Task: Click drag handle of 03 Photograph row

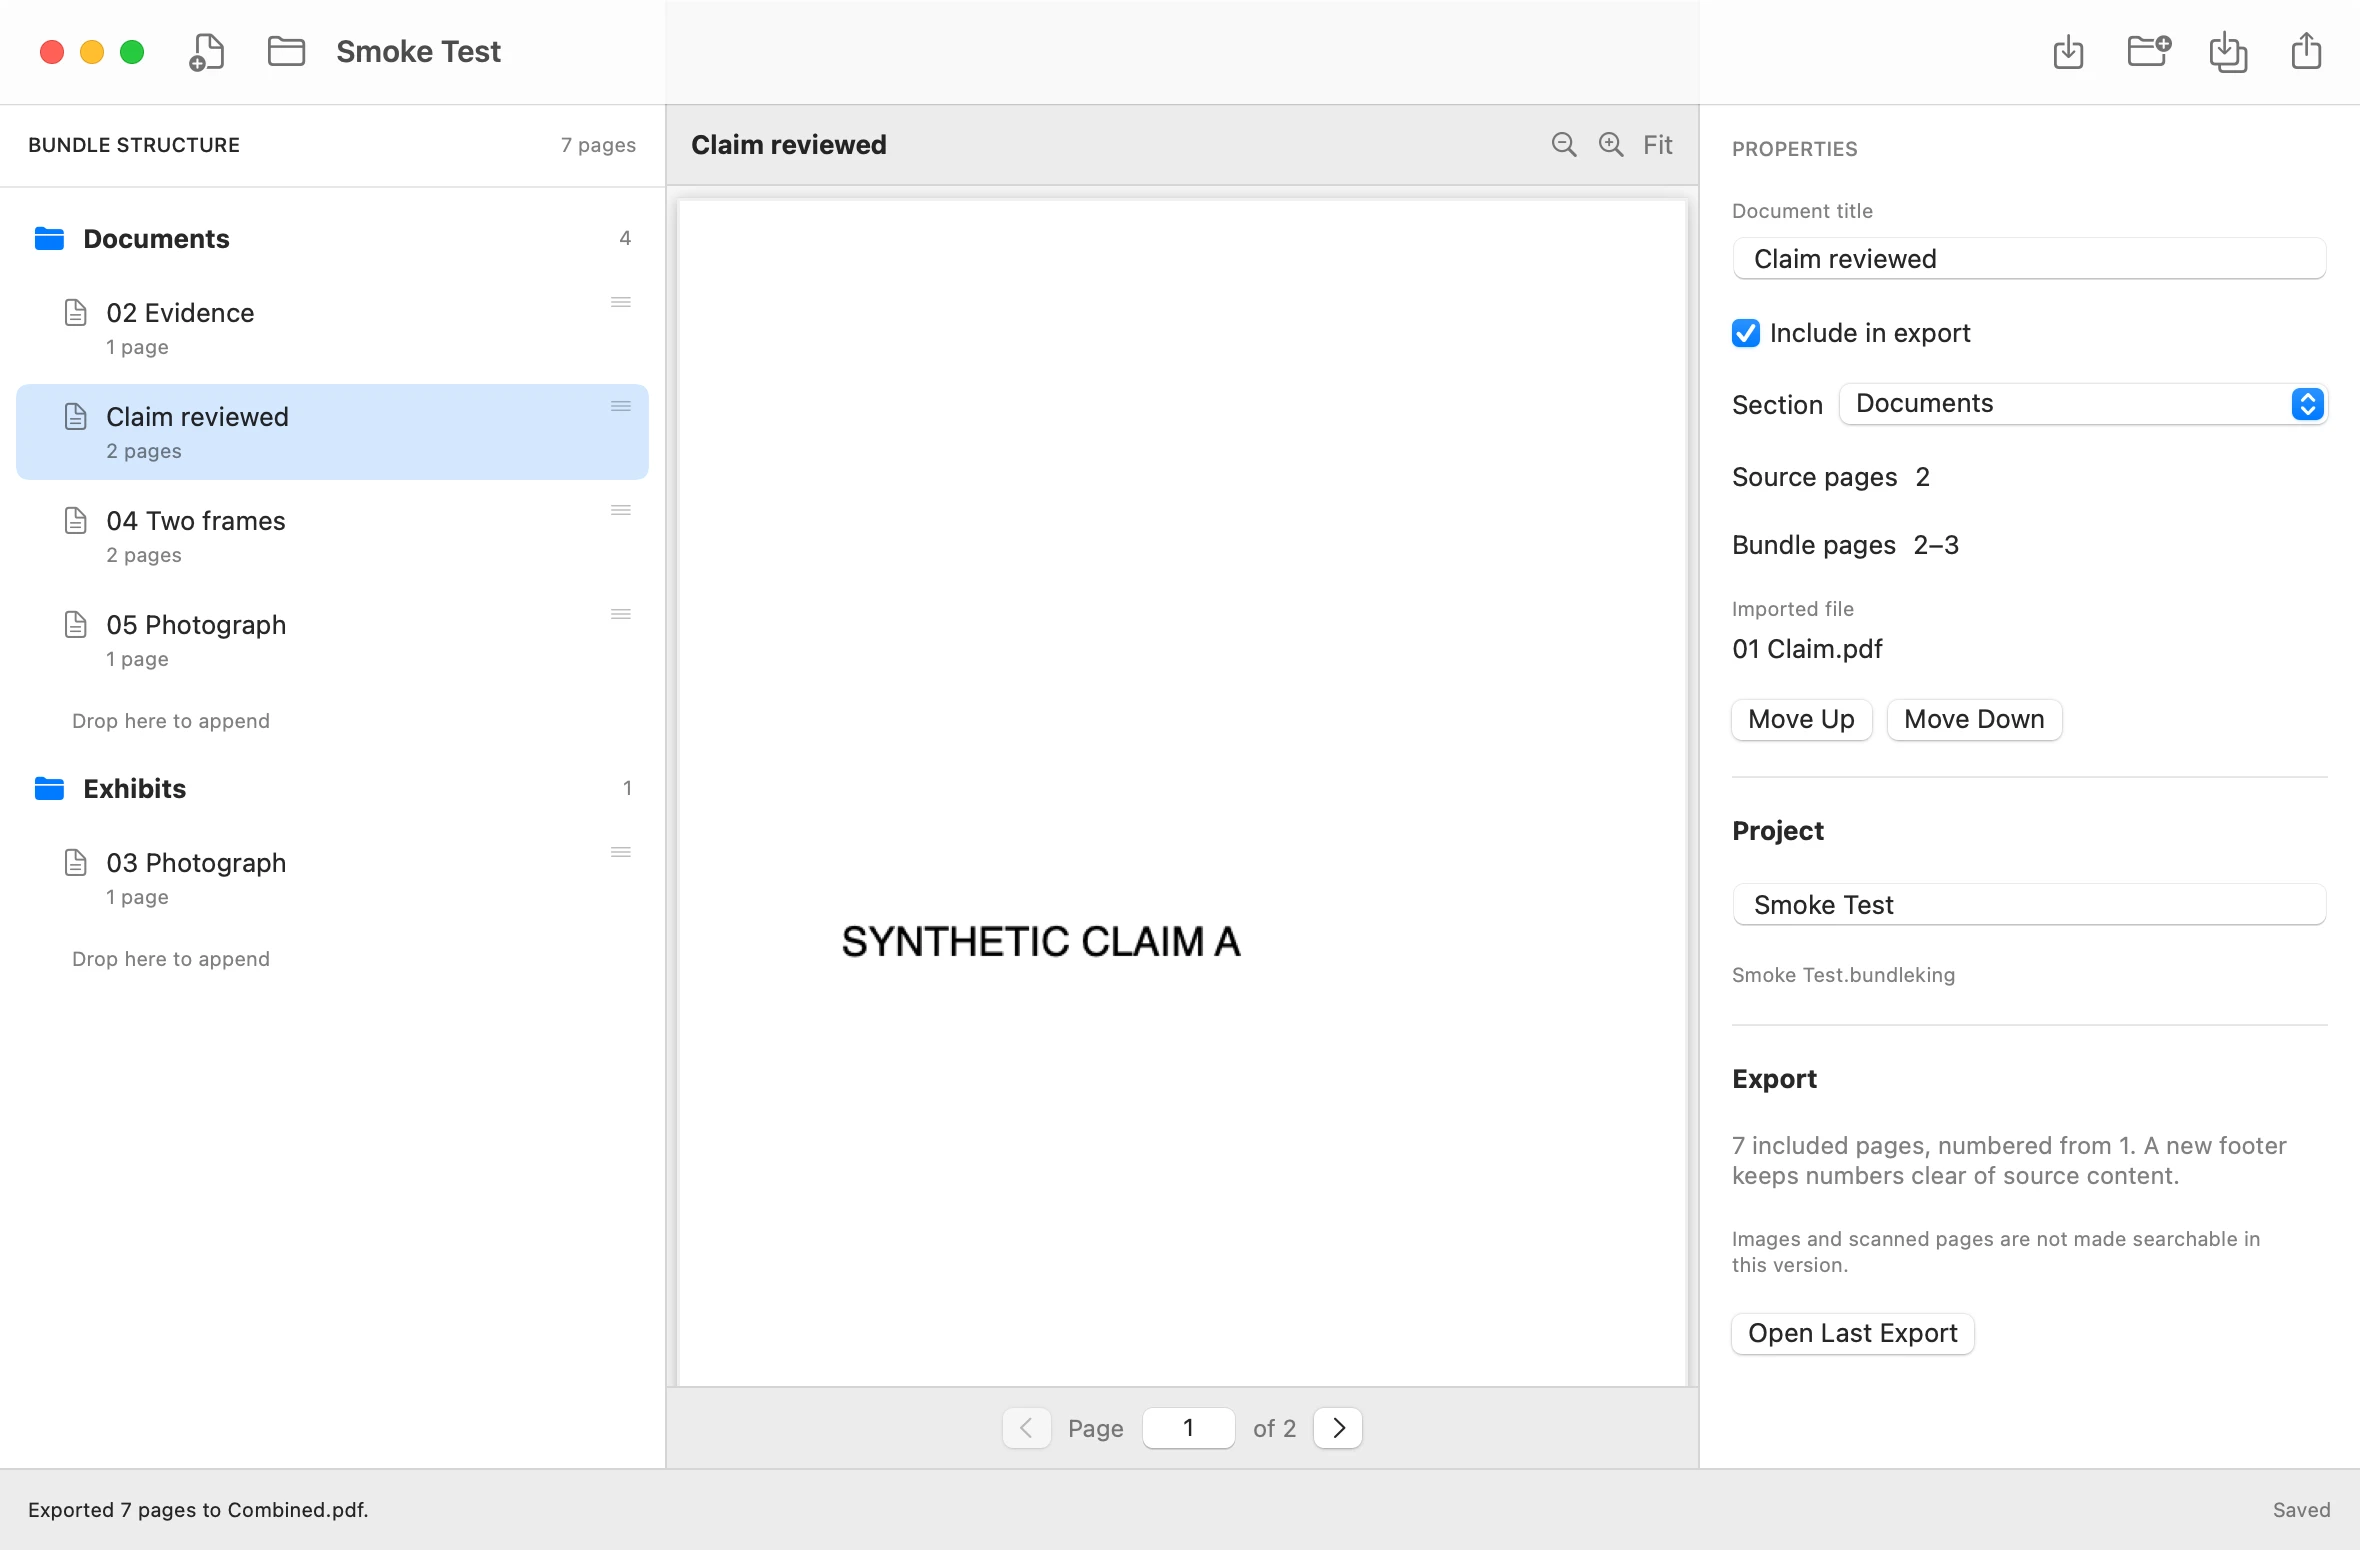Action: (621, 852)
